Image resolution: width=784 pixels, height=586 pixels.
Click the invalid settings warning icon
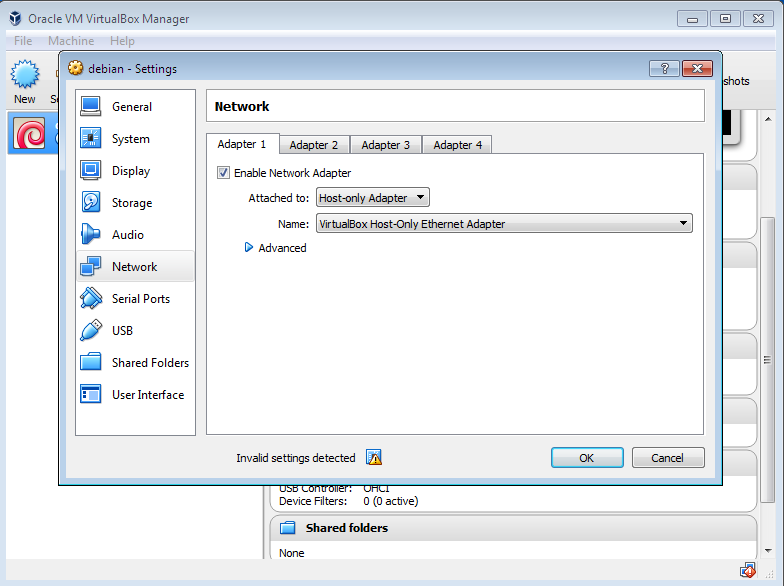coord(374,458)
